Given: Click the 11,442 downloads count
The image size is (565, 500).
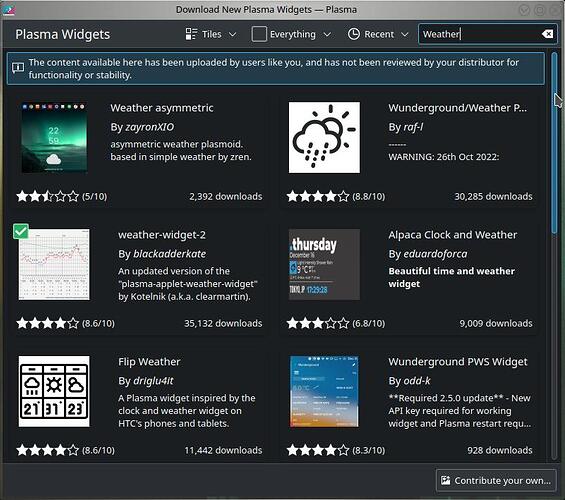Looking at the screenshot, I should pos(223,450).
